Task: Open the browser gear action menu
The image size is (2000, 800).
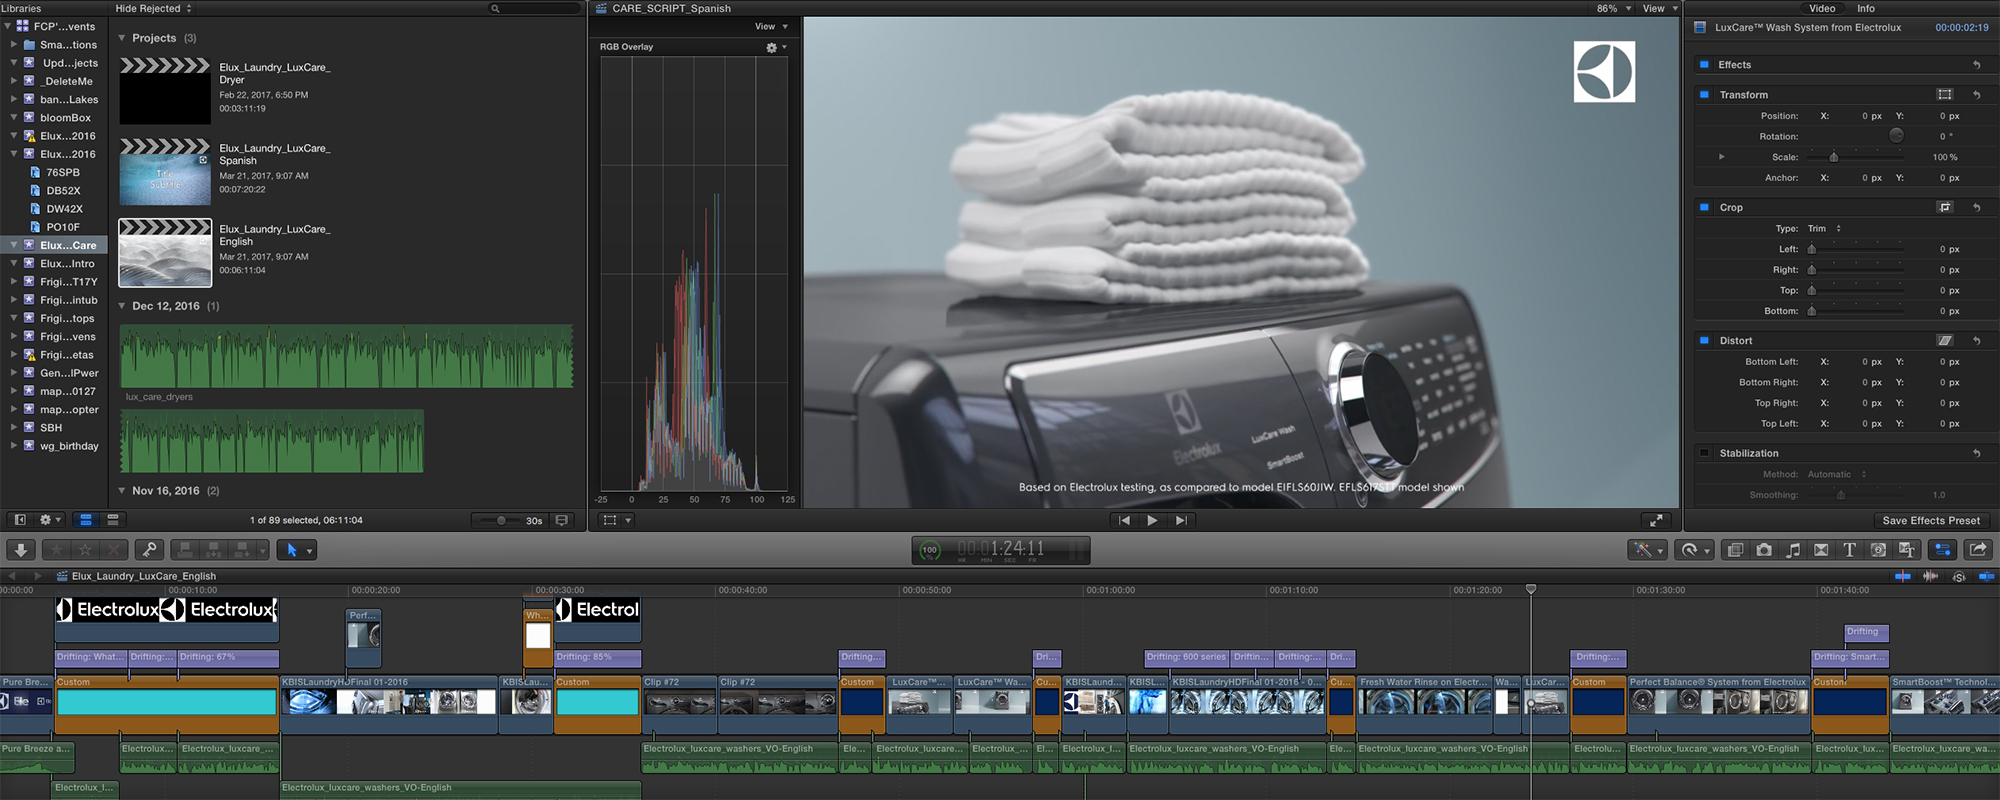Action: (49, 520)
